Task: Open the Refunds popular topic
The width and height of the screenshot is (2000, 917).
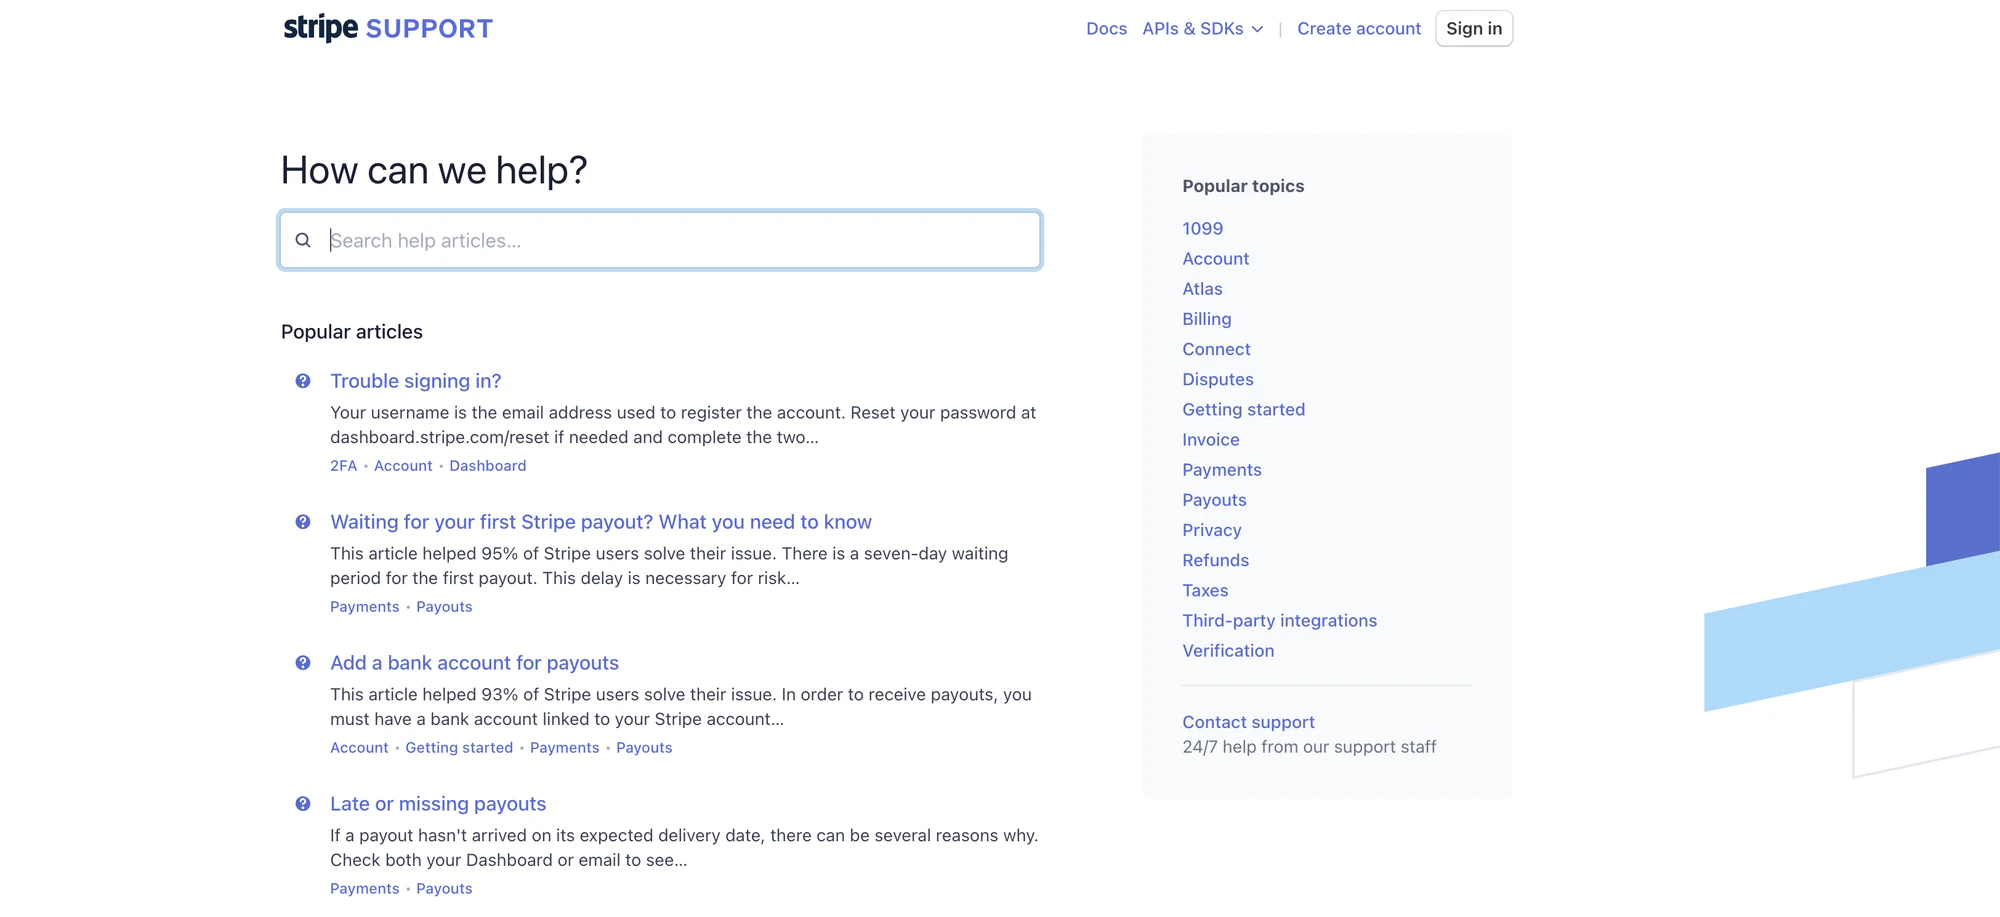Action: [x=1216, y=560]
